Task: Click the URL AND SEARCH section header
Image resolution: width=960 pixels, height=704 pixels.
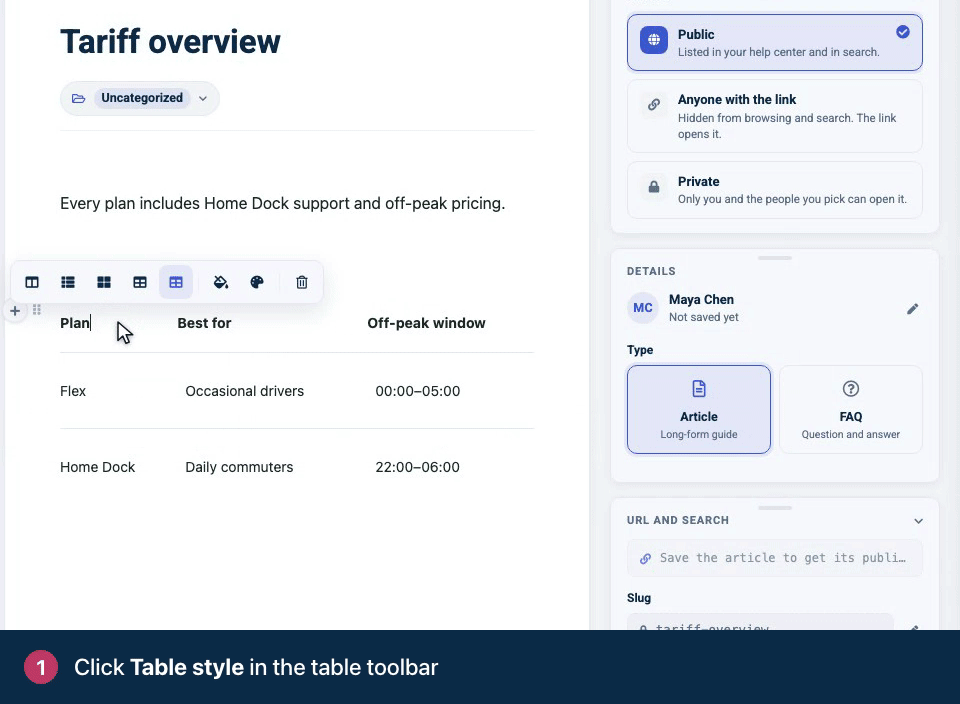Action: 678,520
